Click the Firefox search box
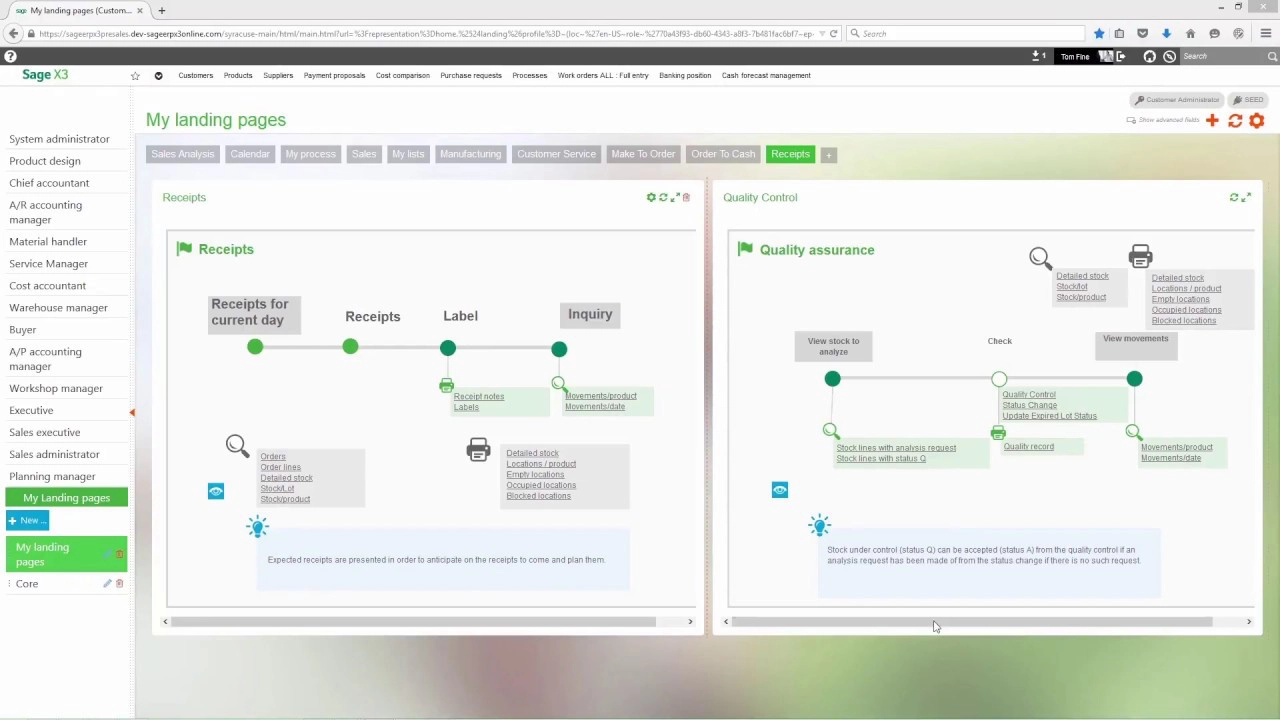This screenshot has width=1280, height=720. 966,34
